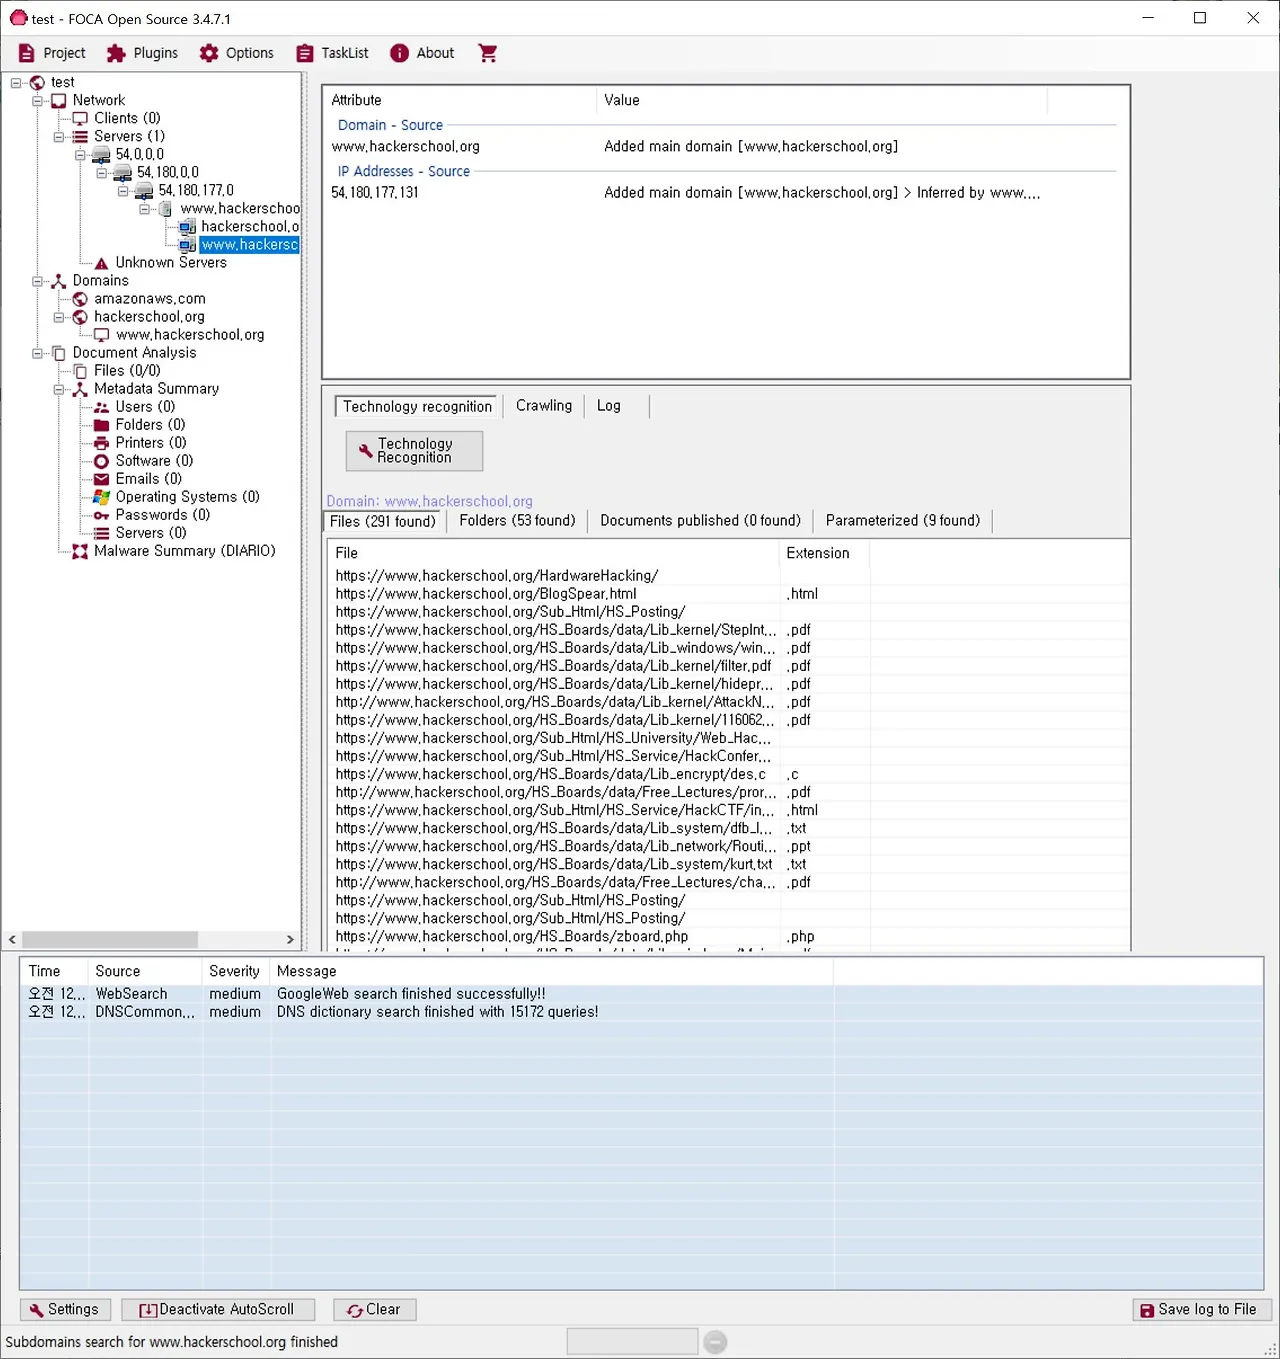Viewport: 1280px width, 1359px height.
Task: Click the tree scrollbar left arrow
Action: pyautogui.click(x=12, y=940)
